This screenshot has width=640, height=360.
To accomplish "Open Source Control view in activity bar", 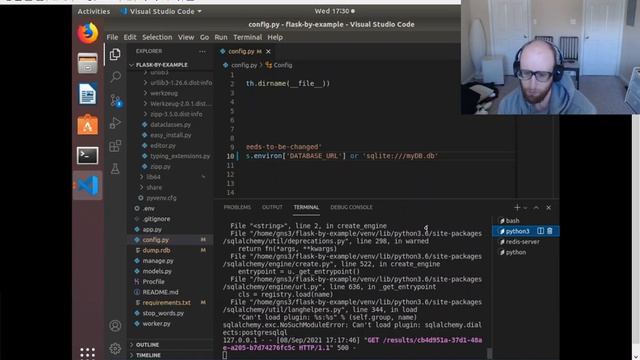I will point(116,100).
